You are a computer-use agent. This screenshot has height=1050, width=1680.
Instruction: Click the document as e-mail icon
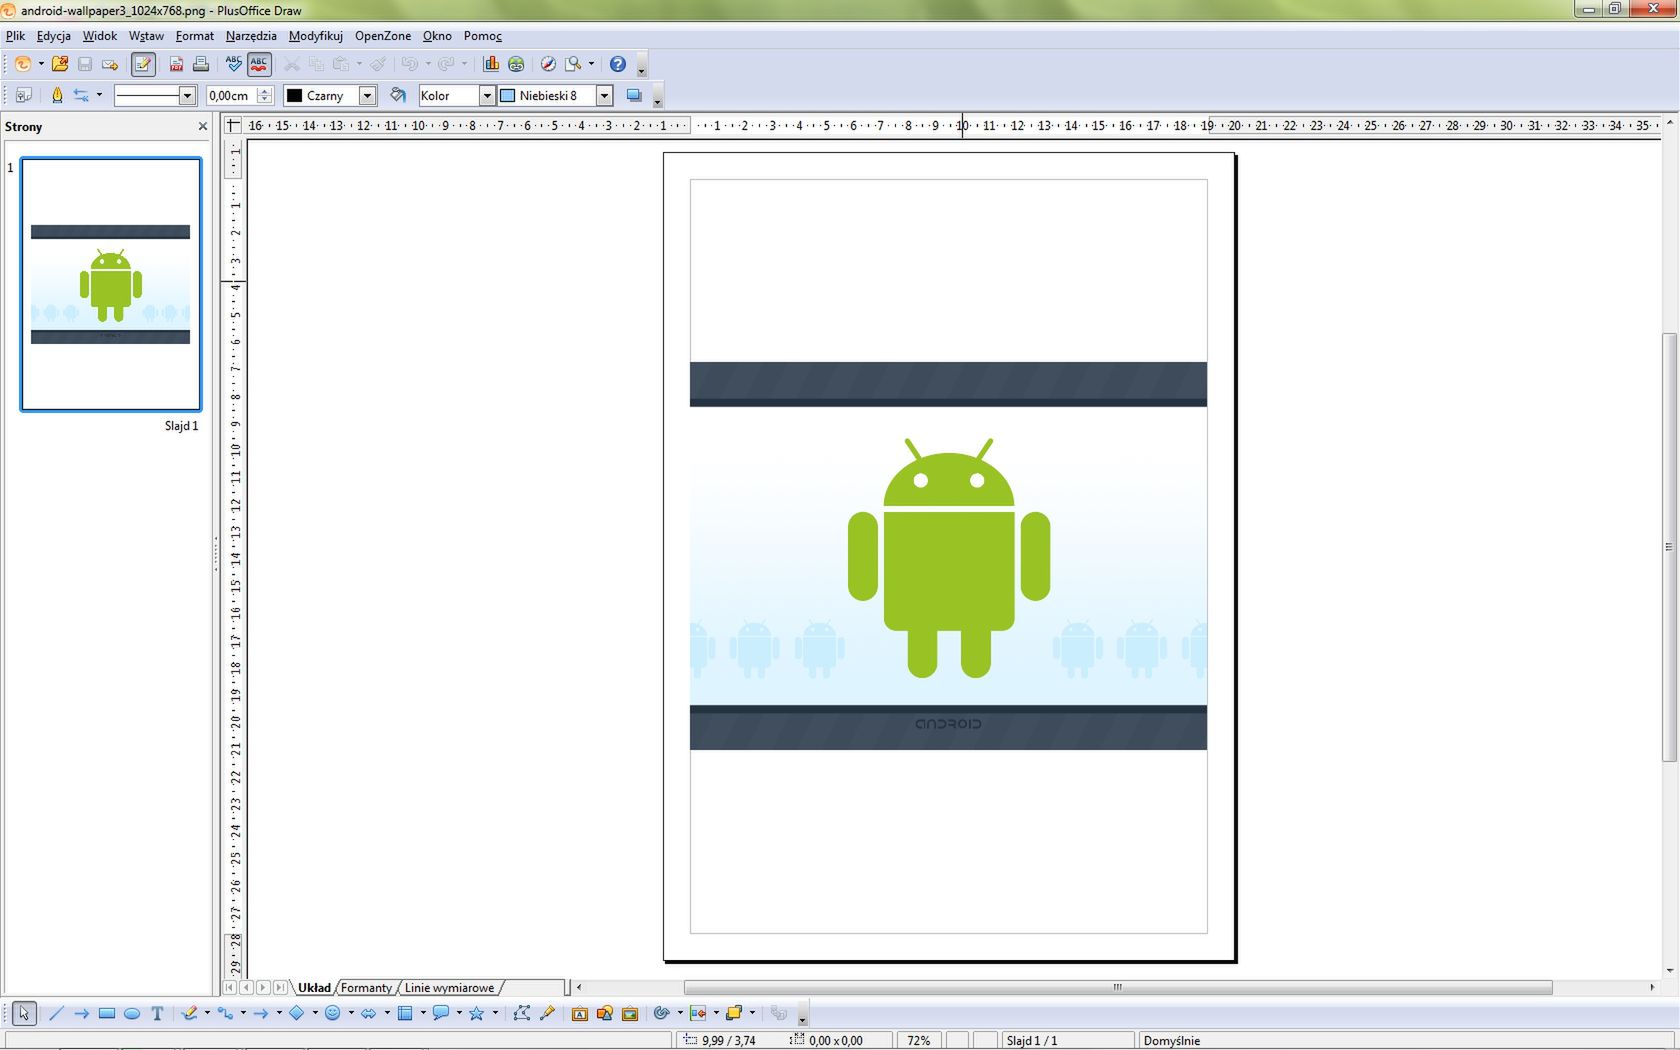click(110, 64)
